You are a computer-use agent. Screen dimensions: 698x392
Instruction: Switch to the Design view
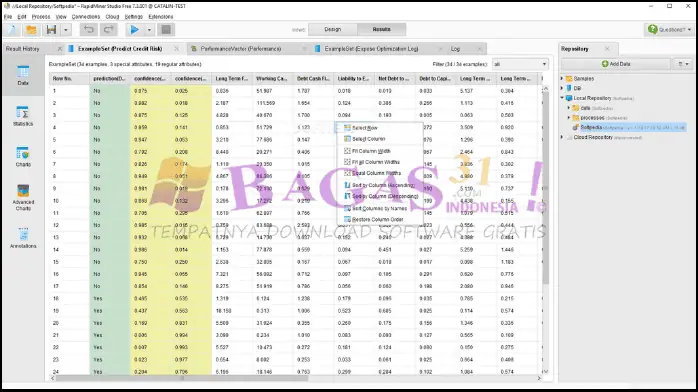pyautogui.click(x=333, y=29)
